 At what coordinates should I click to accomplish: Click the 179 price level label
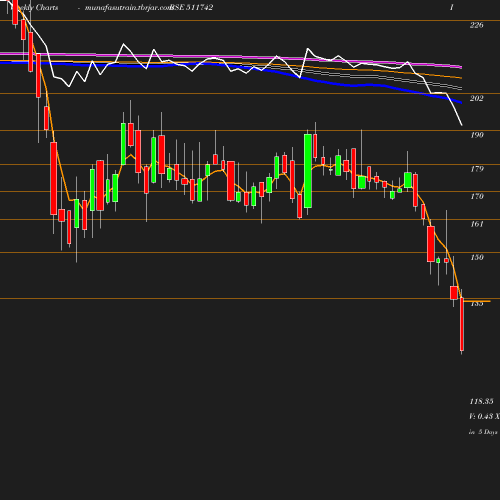(x=477, y=169)
